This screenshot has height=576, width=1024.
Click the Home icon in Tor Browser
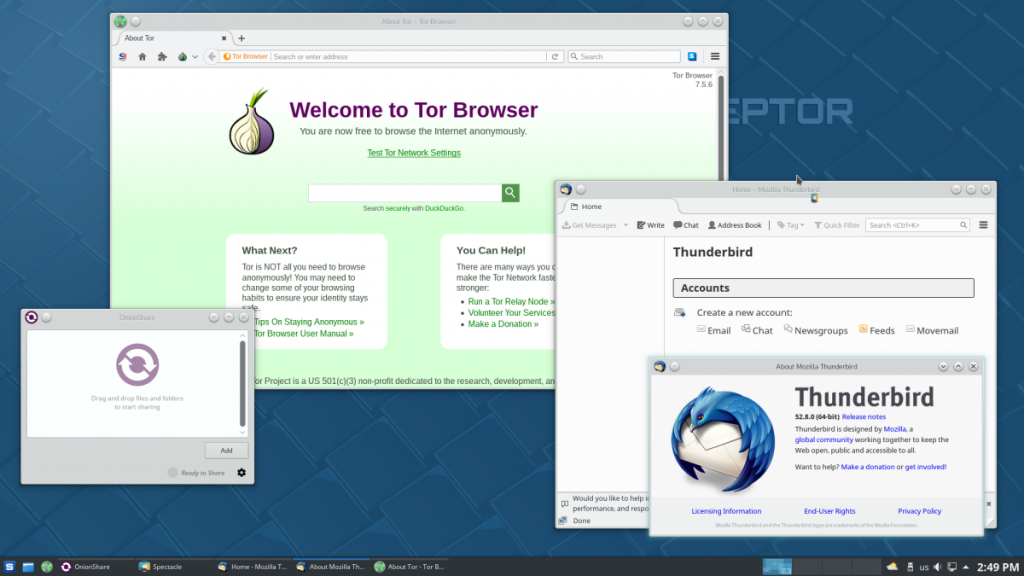142,57
